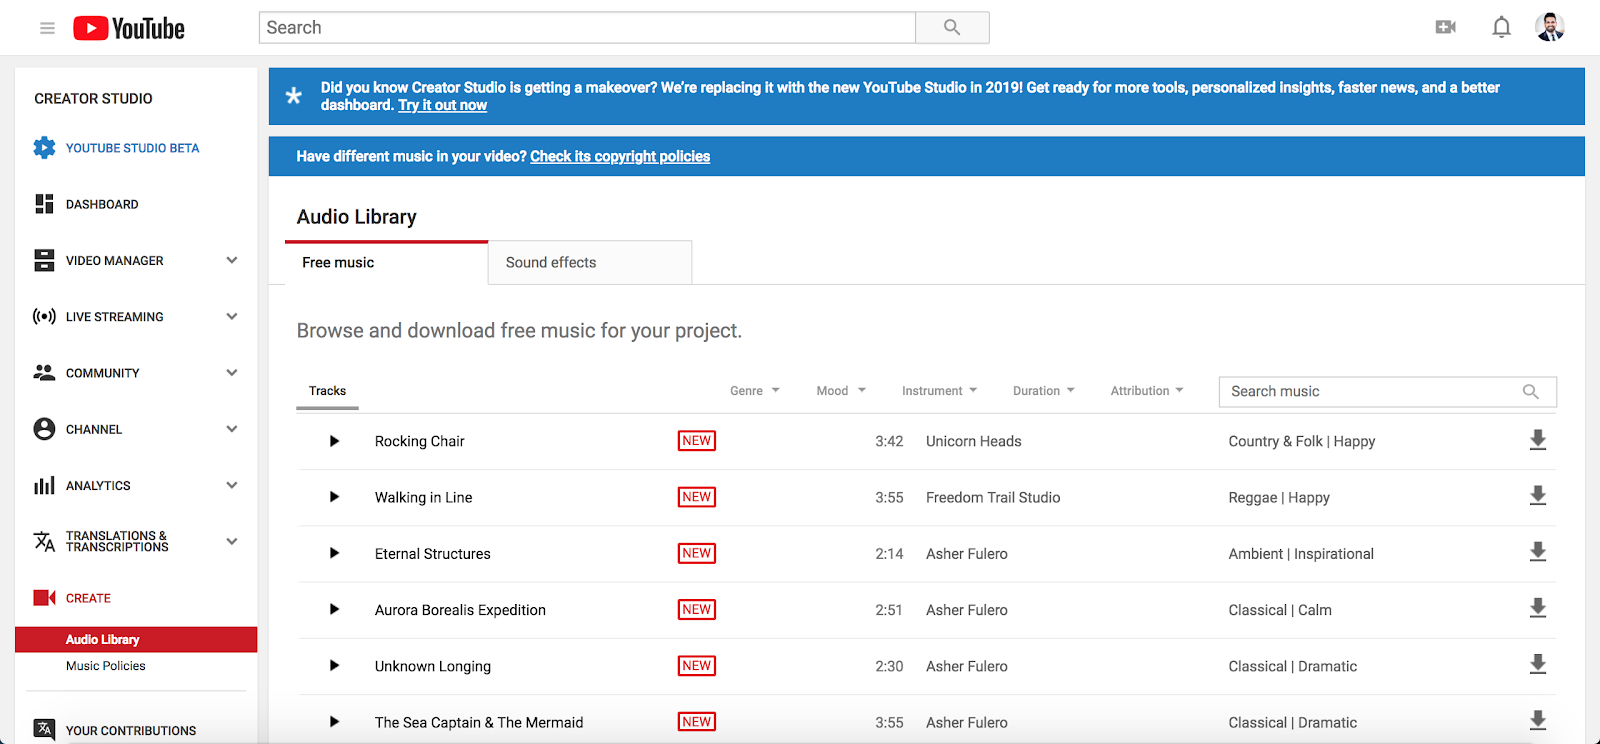1600x744 pixels.
Task: Expand the Live Streaming section
Action: point(232,317)
